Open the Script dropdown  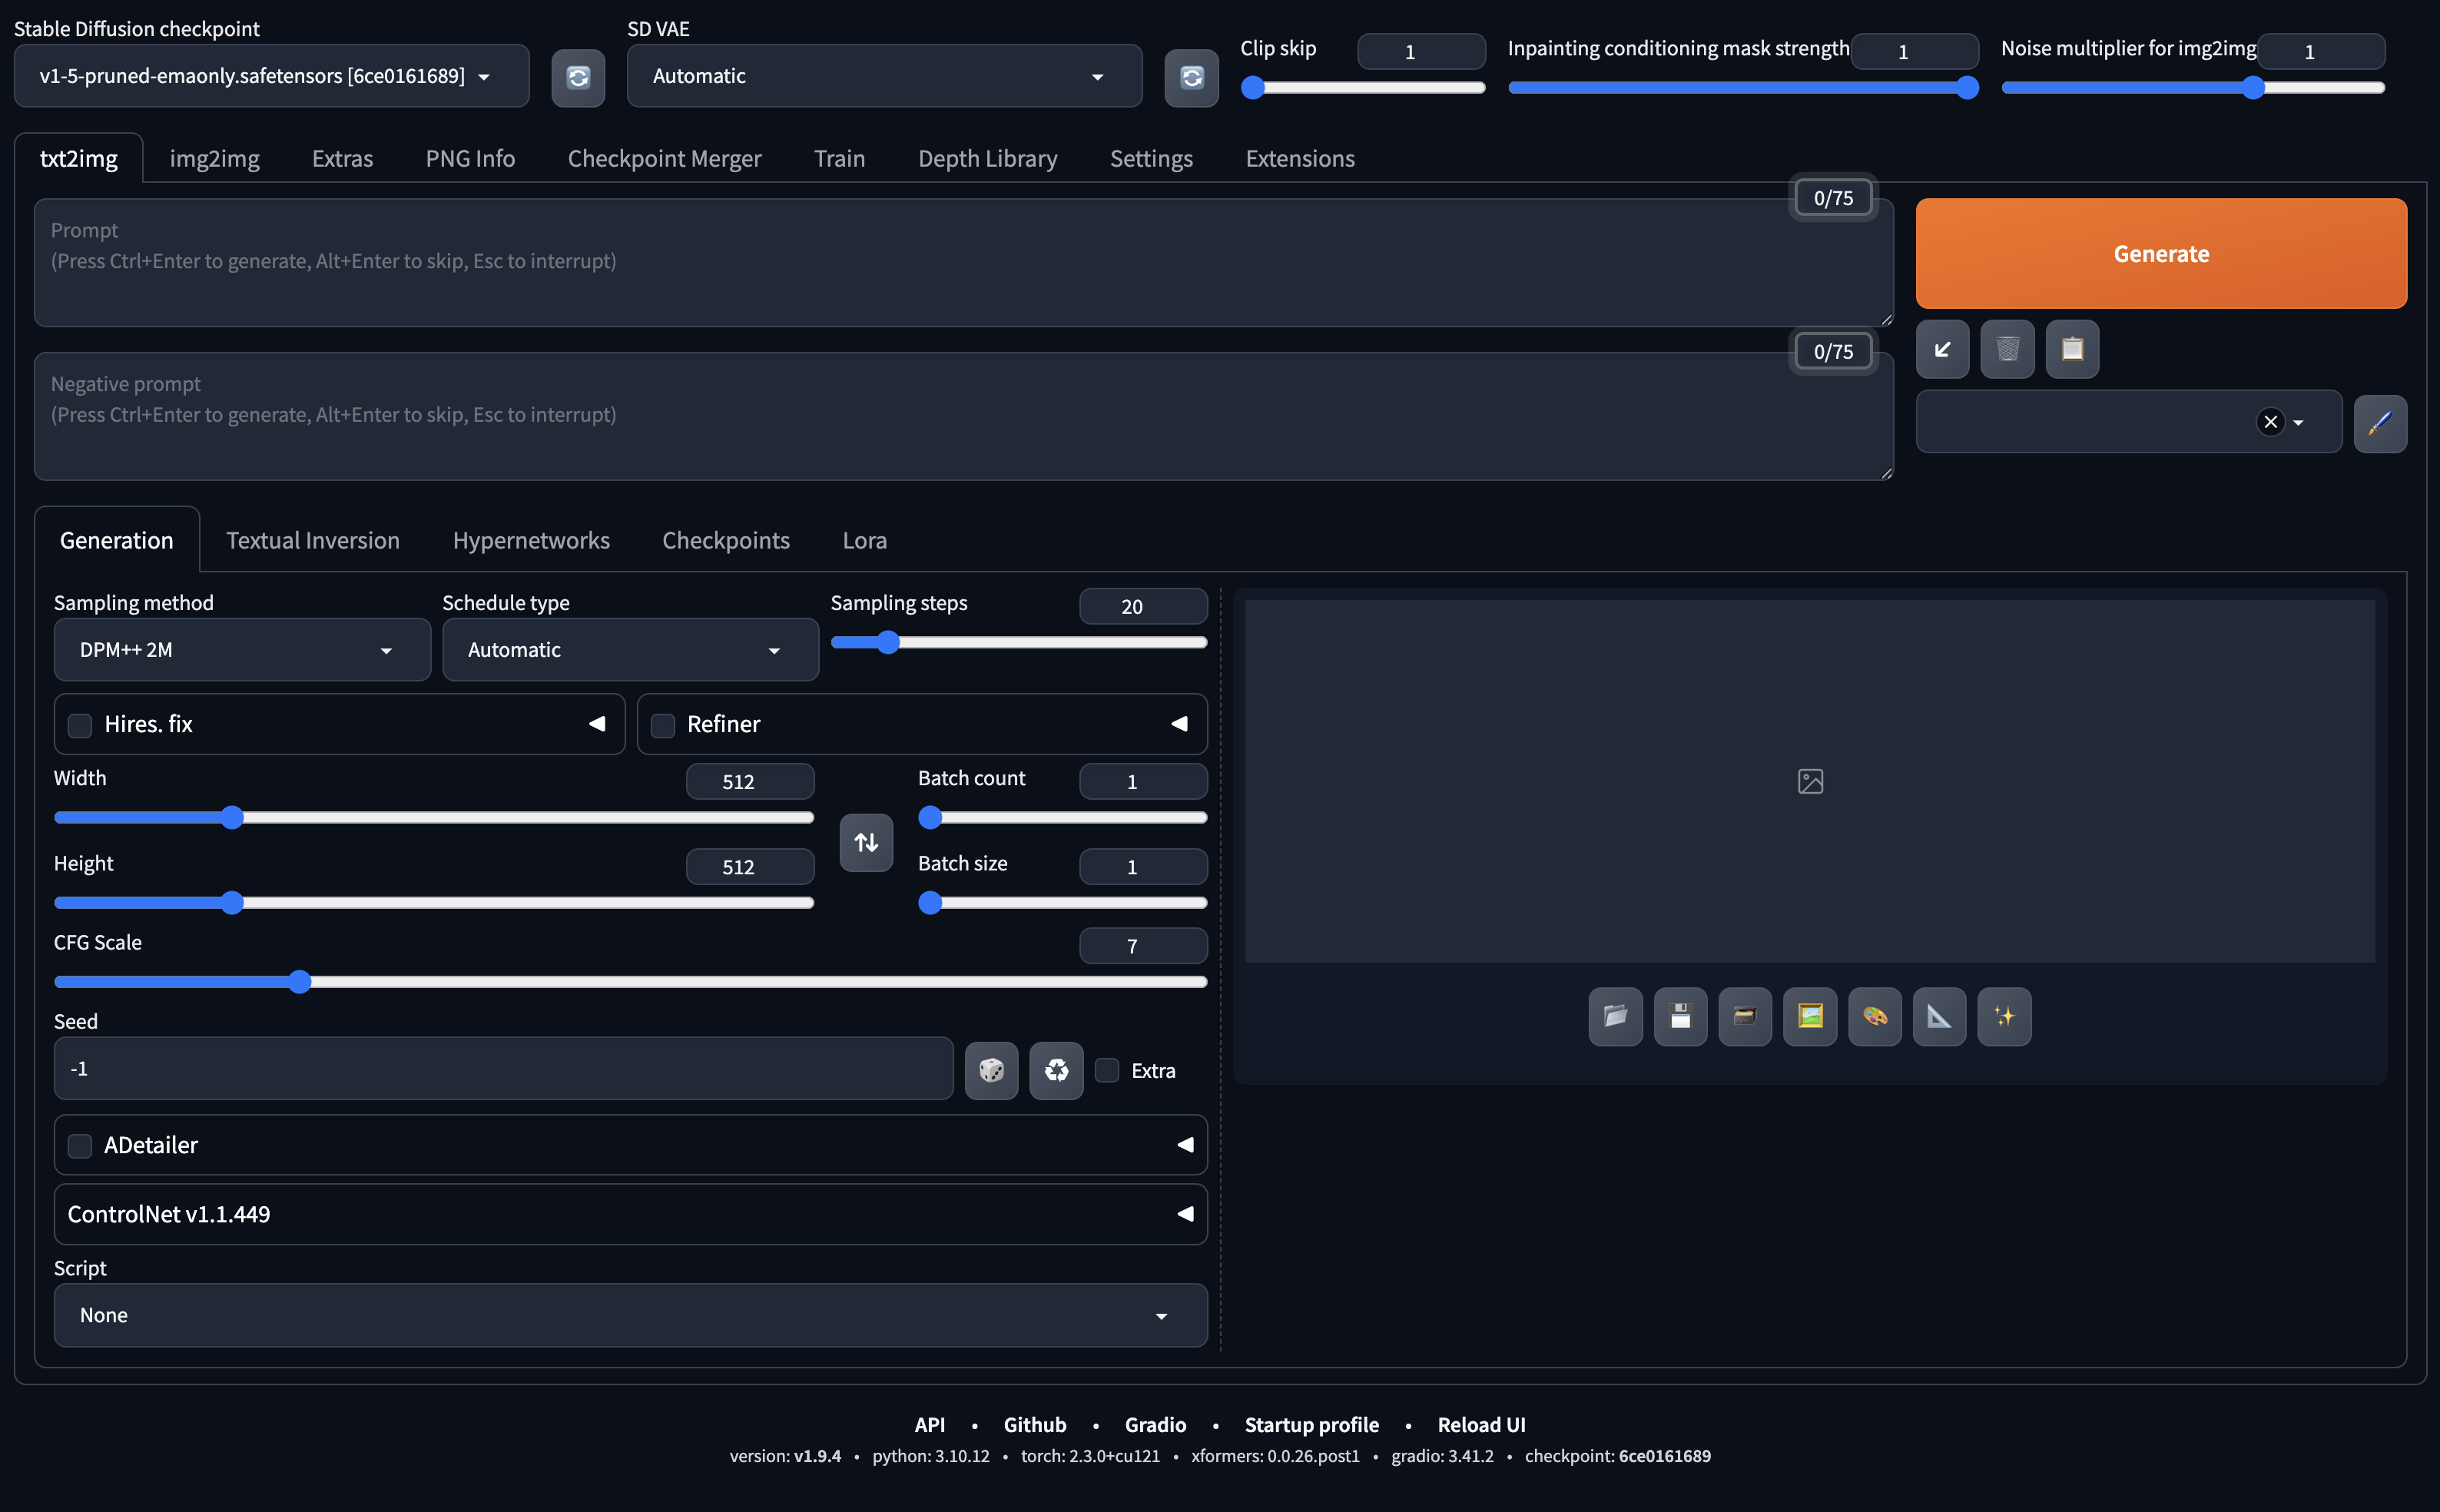tap(630, 1315)
